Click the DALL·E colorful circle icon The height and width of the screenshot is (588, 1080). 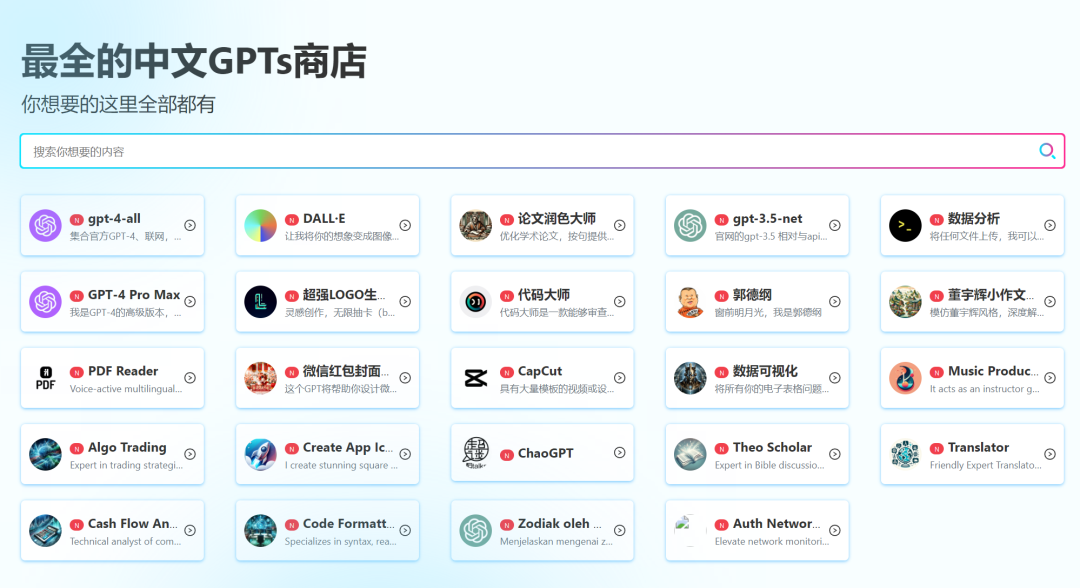tap(260, 225)
